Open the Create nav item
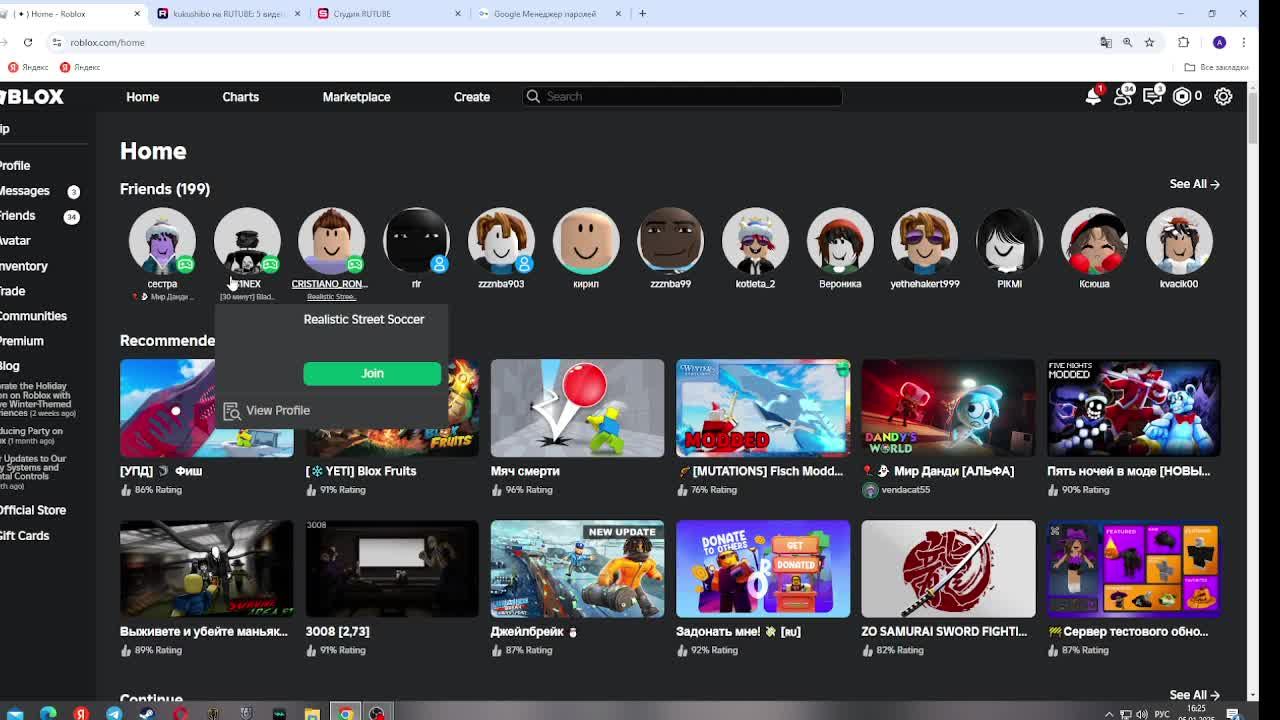 click(472, 97)
